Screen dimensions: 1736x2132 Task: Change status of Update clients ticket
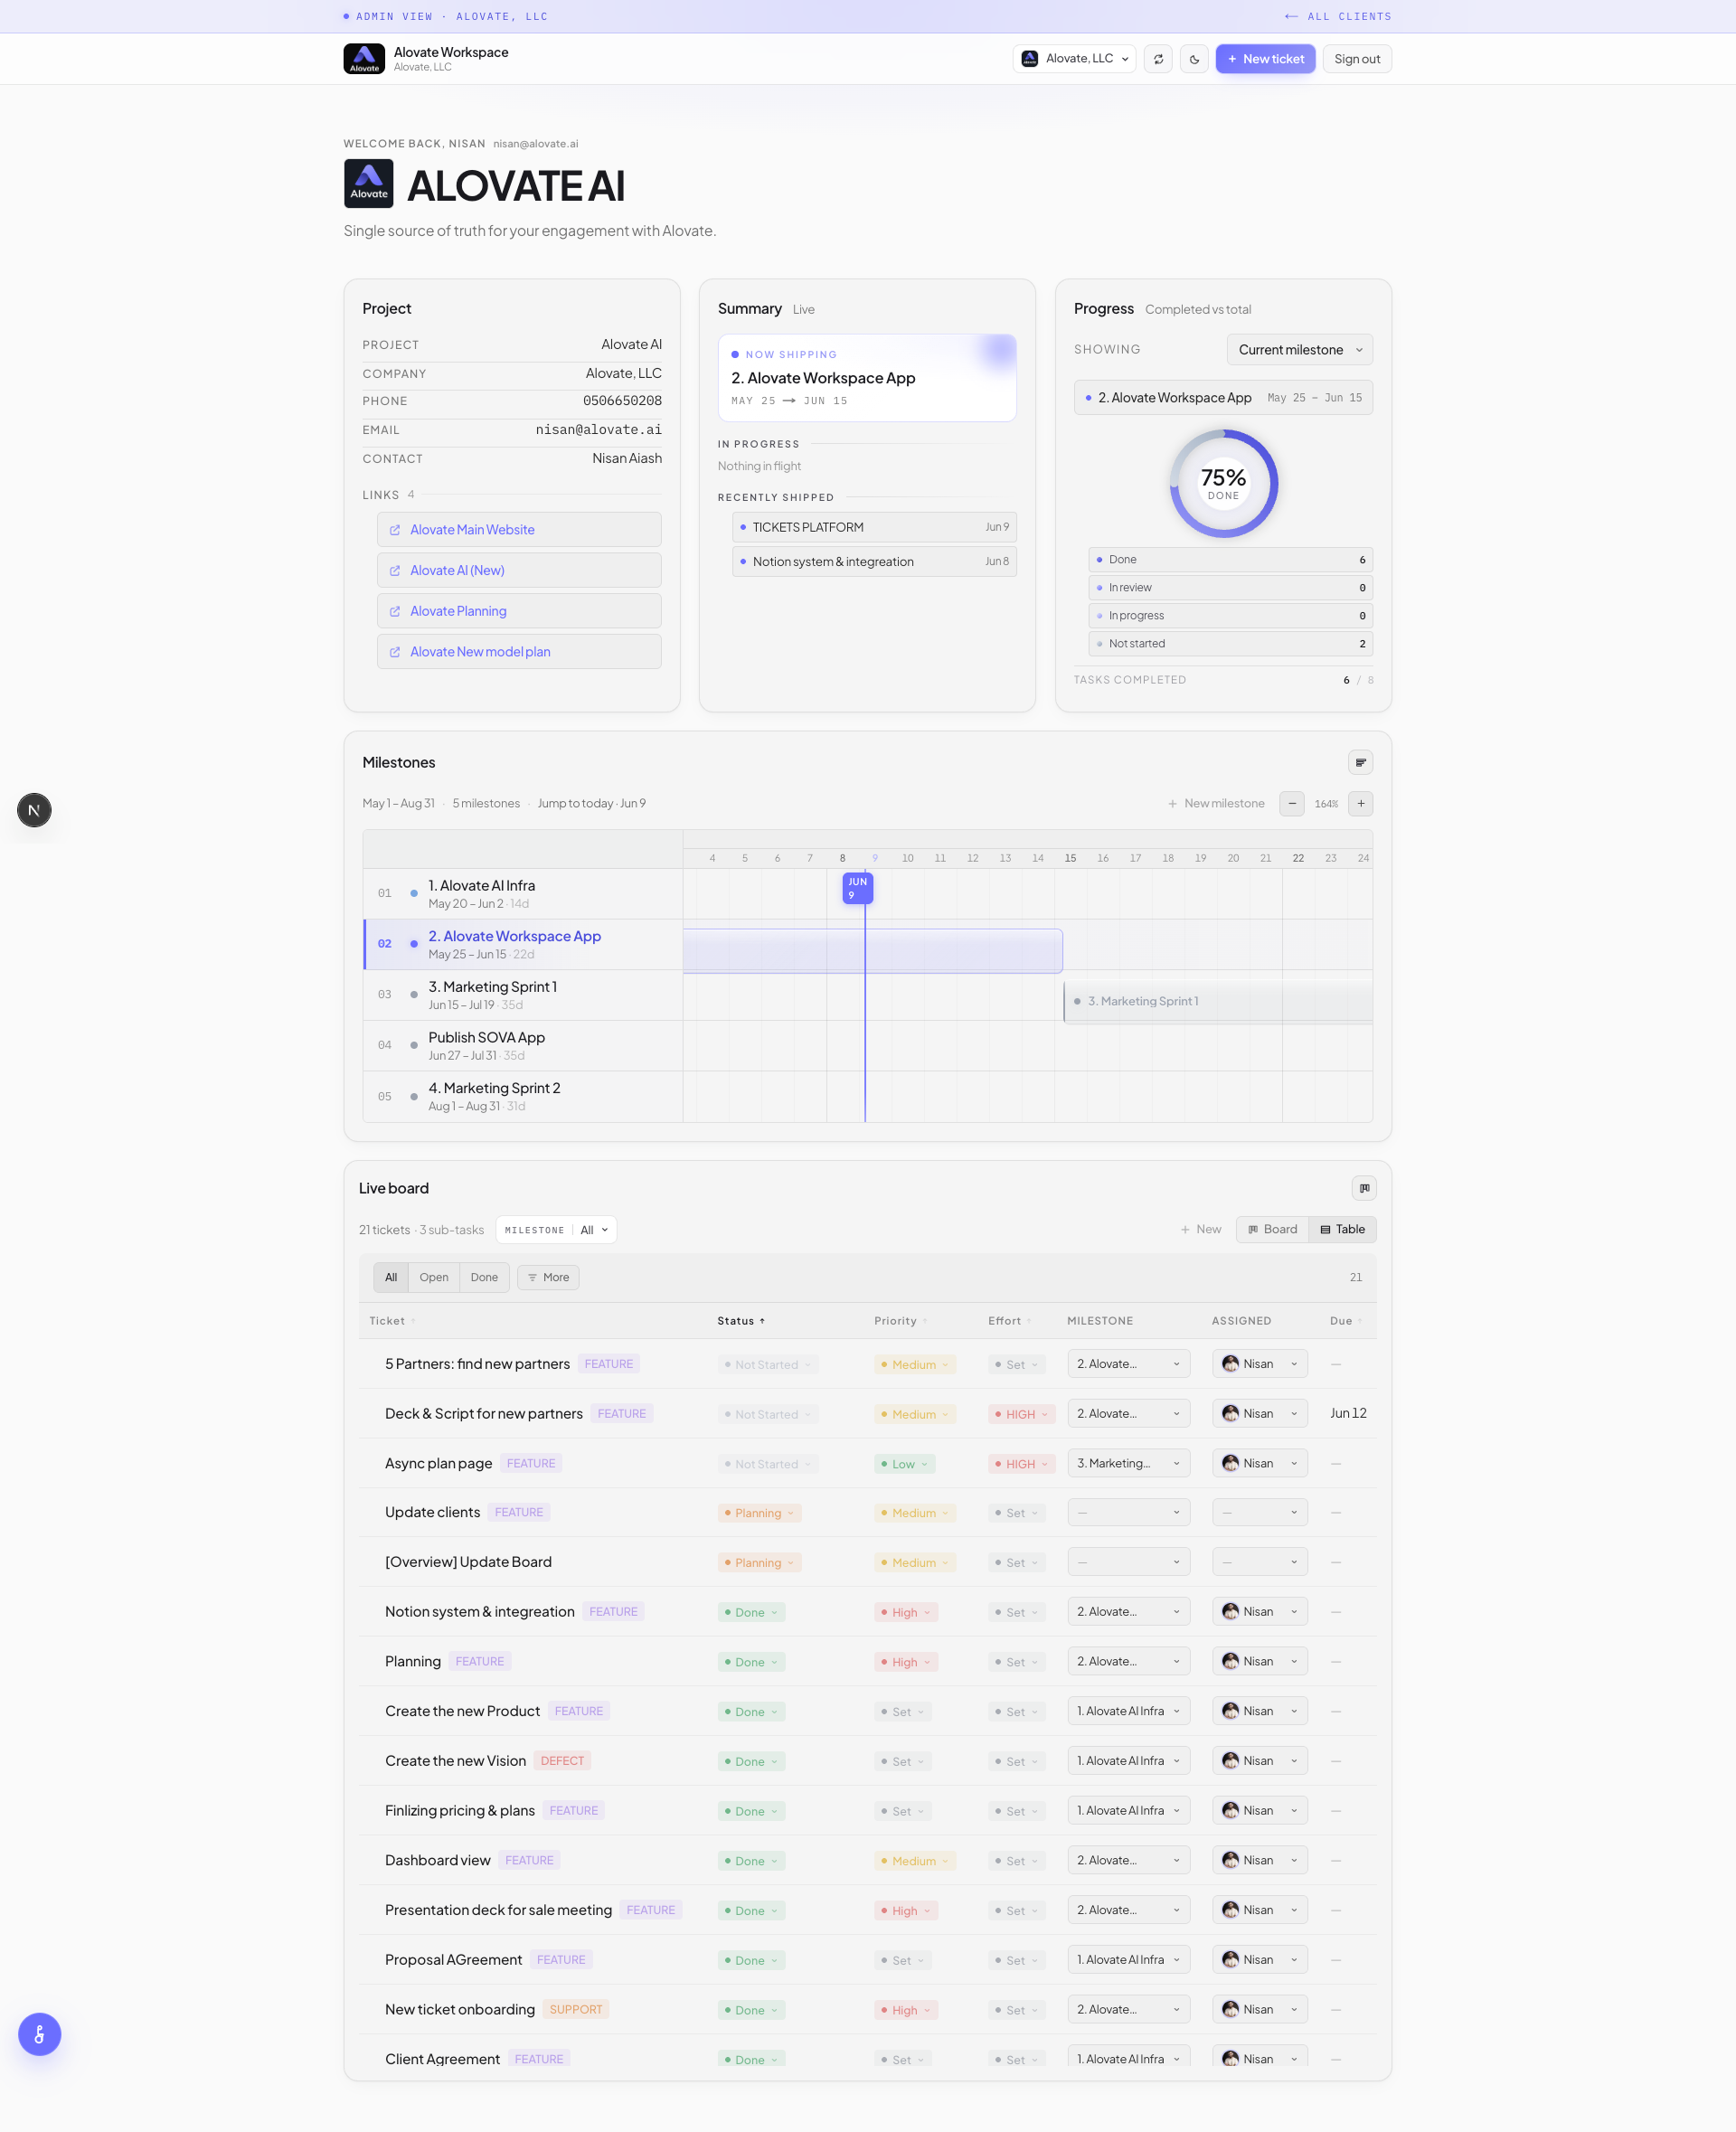coord(760,1513)
